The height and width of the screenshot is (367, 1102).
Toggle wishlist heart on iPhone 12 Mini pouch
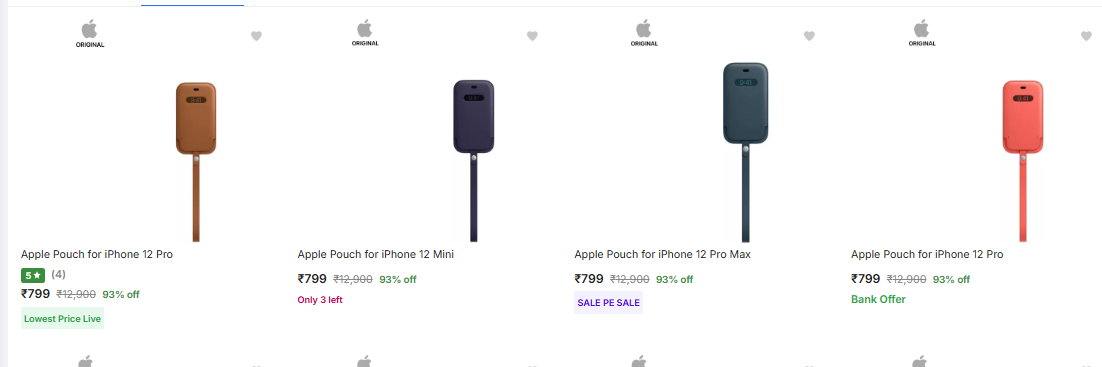point(533,36)
